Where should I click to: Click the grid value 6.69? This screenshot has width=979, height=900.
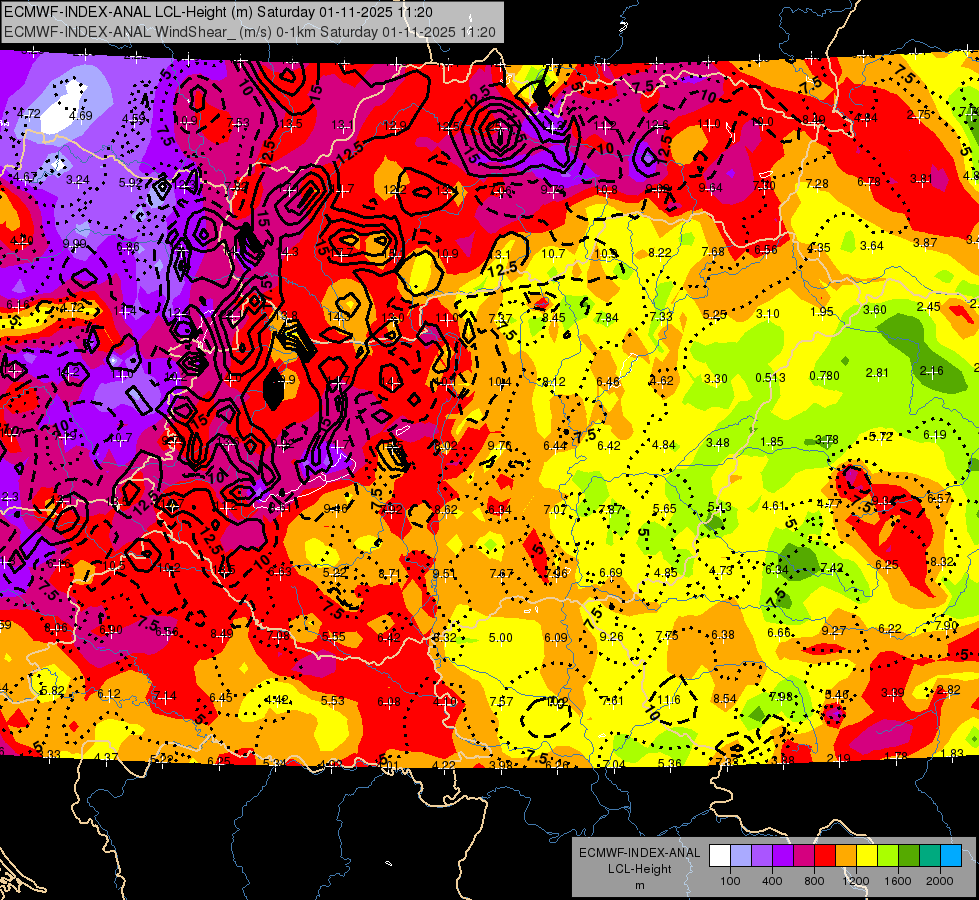pos(611,573)
